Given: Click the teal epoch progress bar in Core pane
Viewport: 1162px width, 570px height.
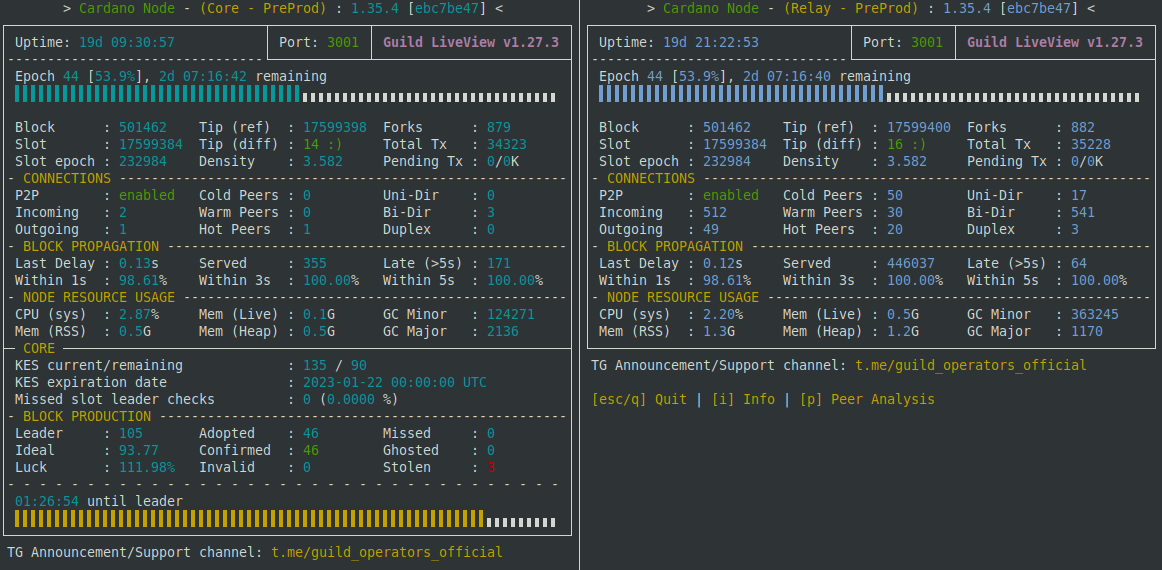Looking at the screenshot, I should pyautogui.click(x=285, y=94).
